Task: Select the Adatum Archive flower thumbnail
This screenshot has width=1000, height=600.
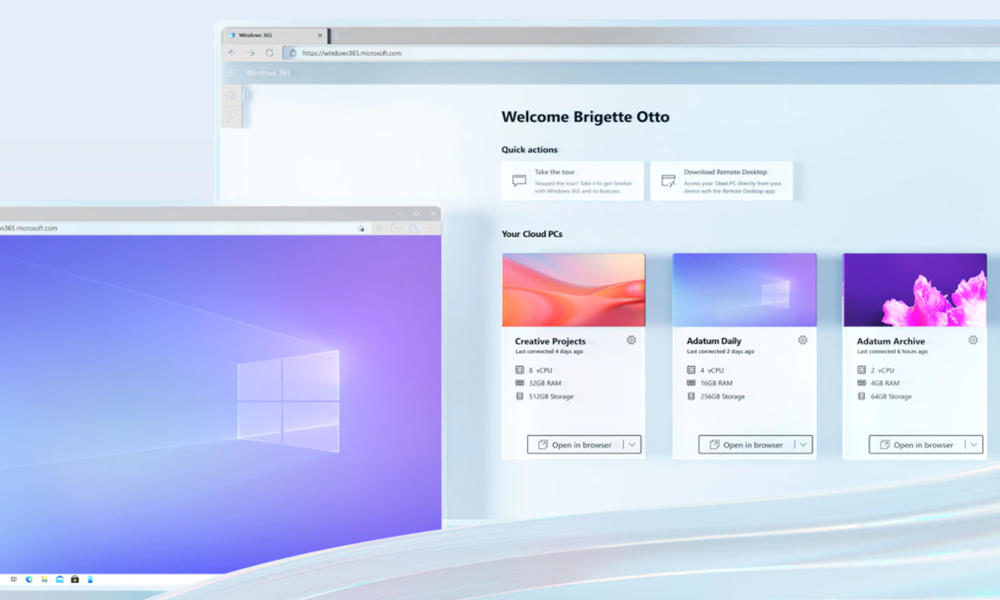Action: (x=915, y=290)
